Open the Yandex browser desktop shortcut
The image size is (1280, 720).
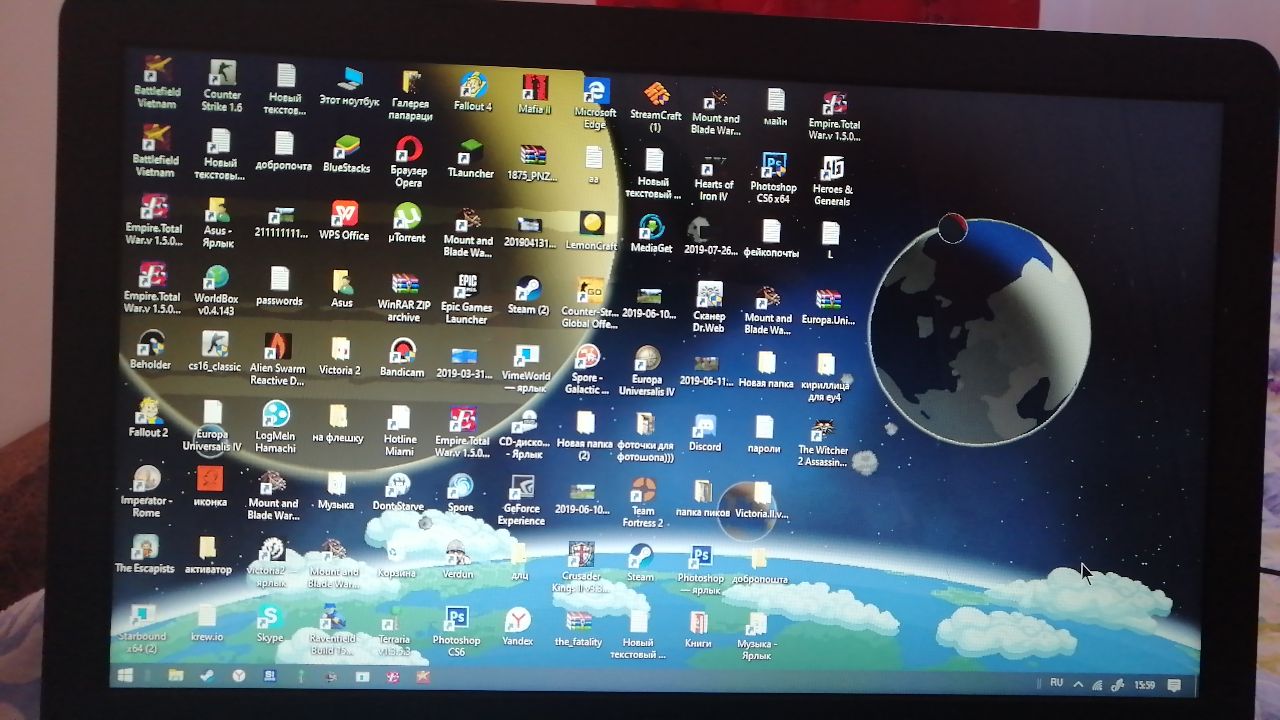518,627
